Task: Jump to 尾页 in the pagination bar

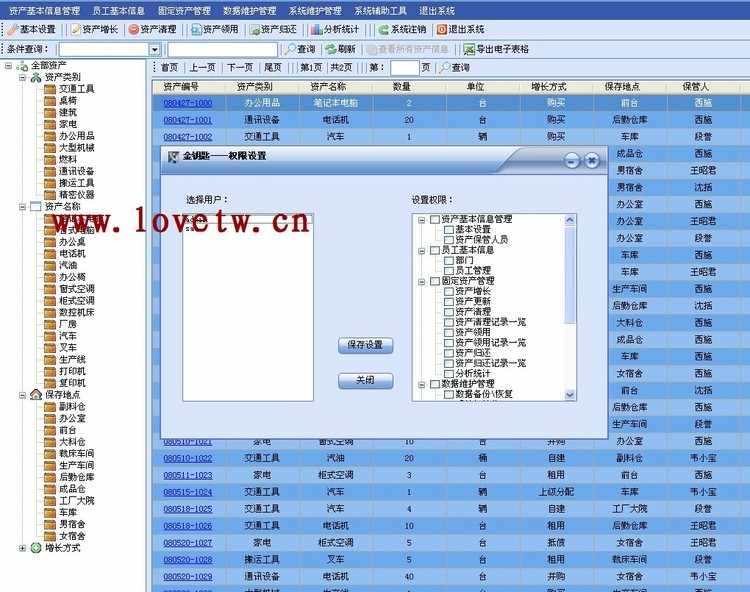Action: [273, 67]
